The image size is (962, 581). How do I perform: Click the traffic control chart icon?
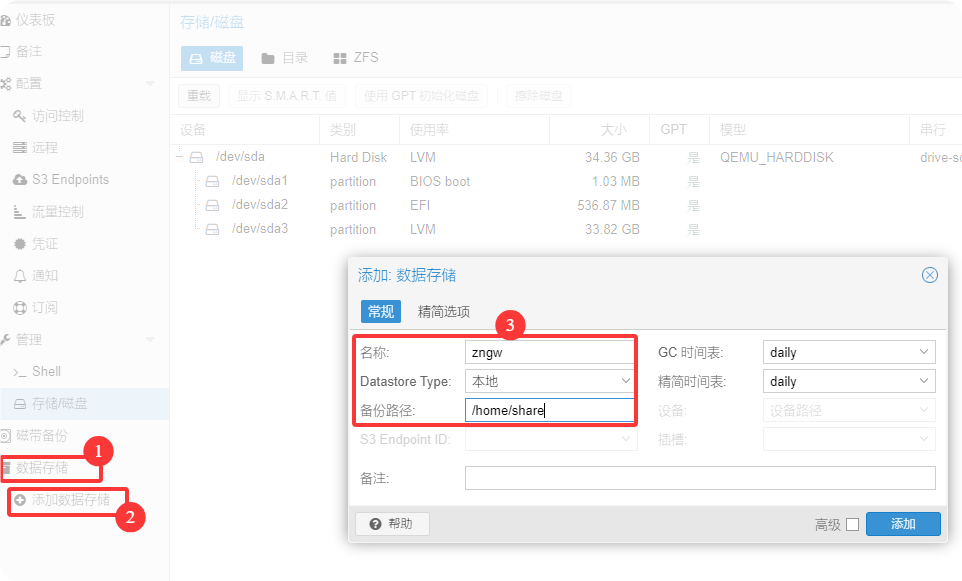[20, 212]
